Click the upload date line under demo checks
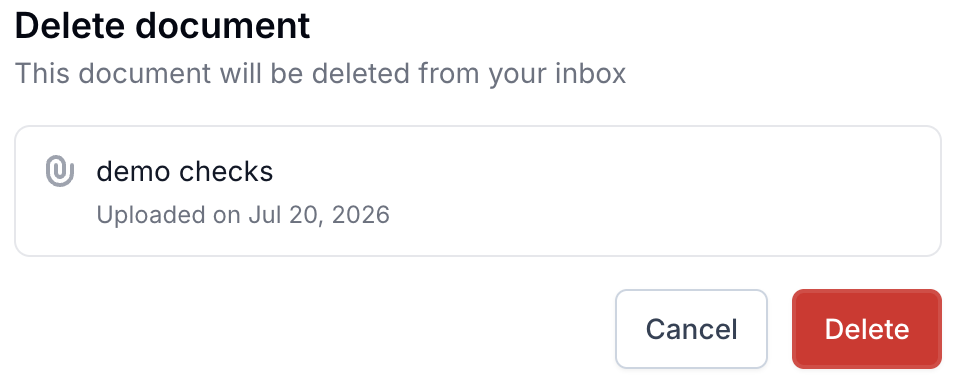Image resolution: width=958 pixels, height=388 pixels. tap(243, 215)
